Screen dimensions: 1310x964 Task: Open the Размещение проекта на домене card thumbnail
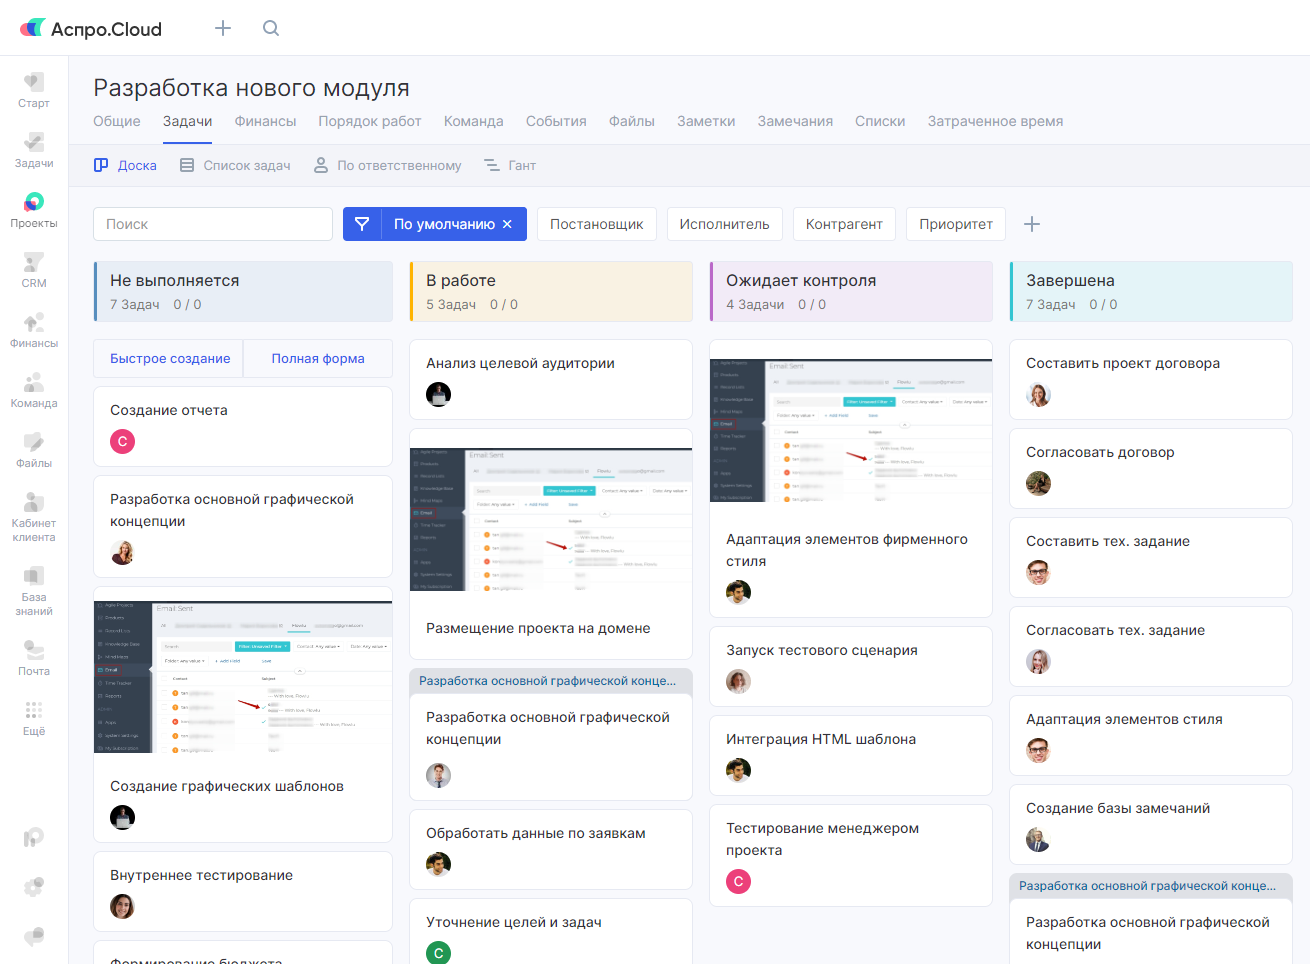551,520
